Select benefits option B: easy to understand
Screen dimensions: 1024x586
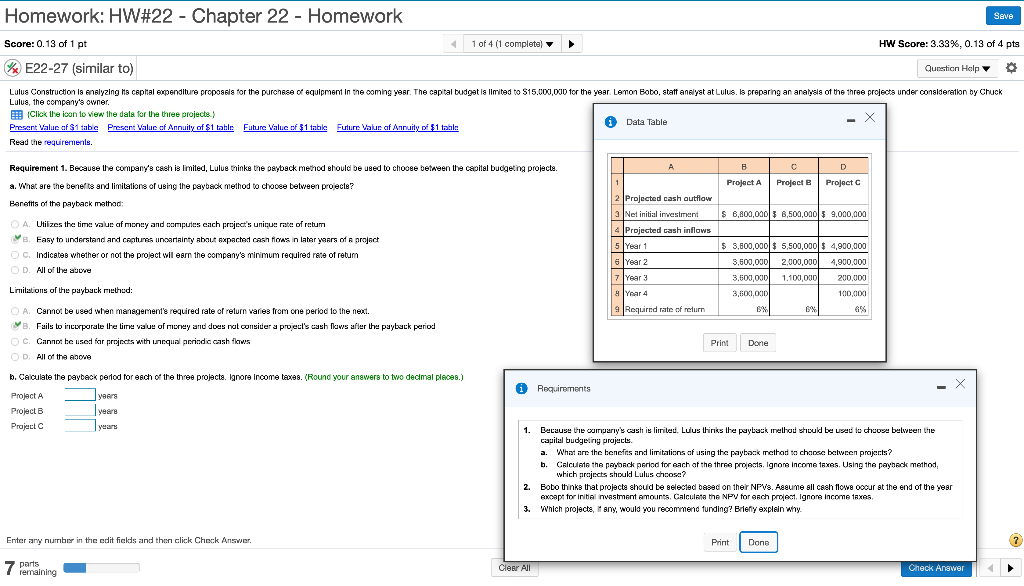[15, 239]
